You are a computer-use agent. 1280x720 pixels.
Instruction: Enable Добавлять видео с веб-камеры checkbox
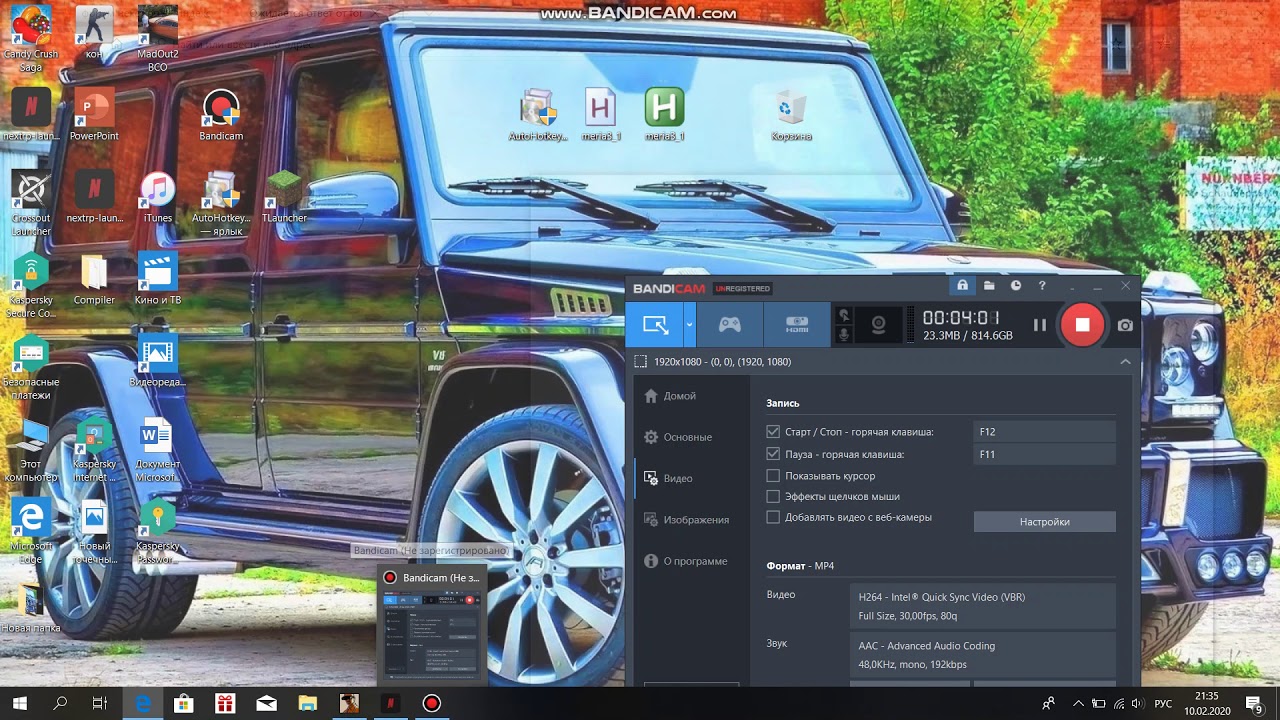773,517
